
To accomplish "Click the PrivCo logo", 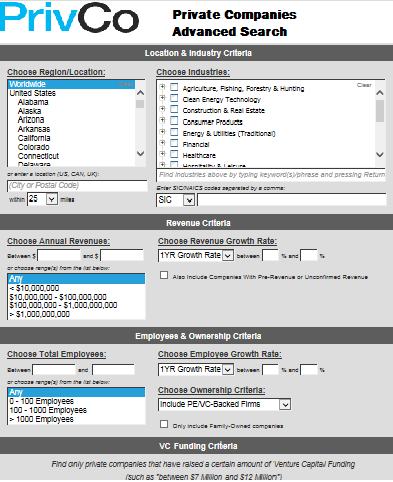I will tap(69, 17).
